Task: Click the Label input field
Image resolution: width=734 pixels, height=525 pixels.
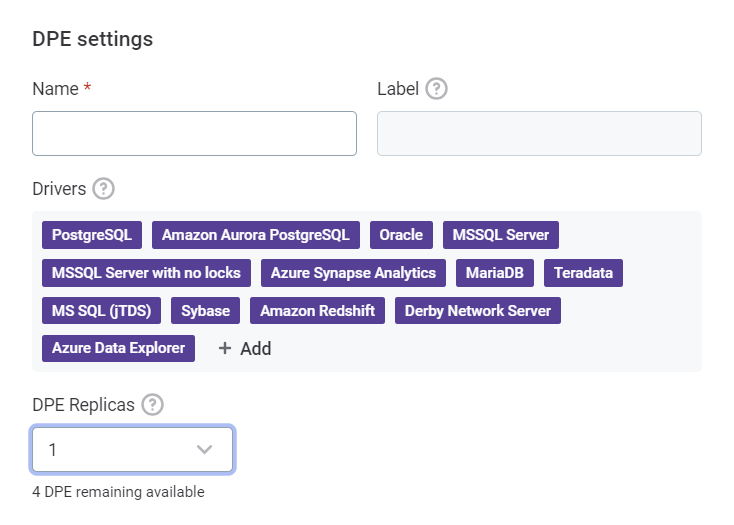Action: click(539, 133)
